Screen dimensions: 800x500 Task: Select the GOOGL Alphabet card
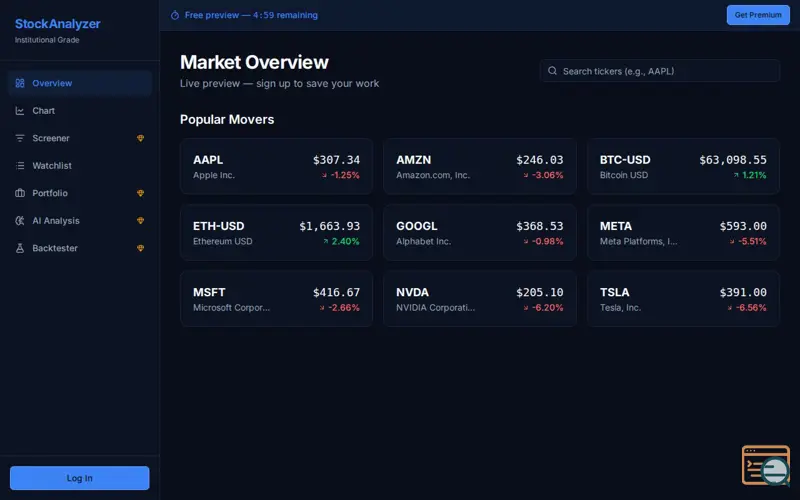[480, 233]
